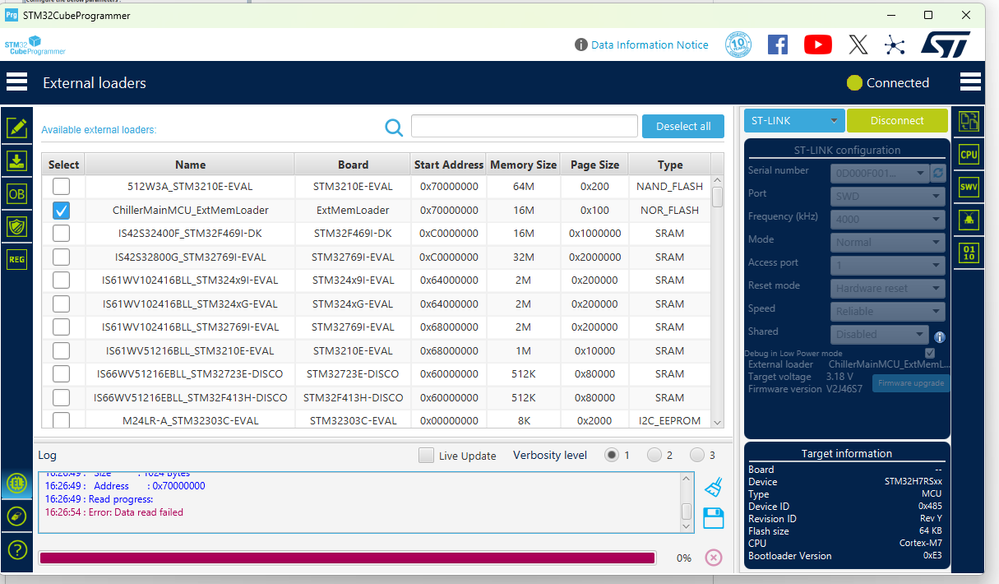The width and height of the screenshot is (999, 584).
Task: Open ST YouTube channel icon
Action: pyautogui.click(x=817, y=45)
